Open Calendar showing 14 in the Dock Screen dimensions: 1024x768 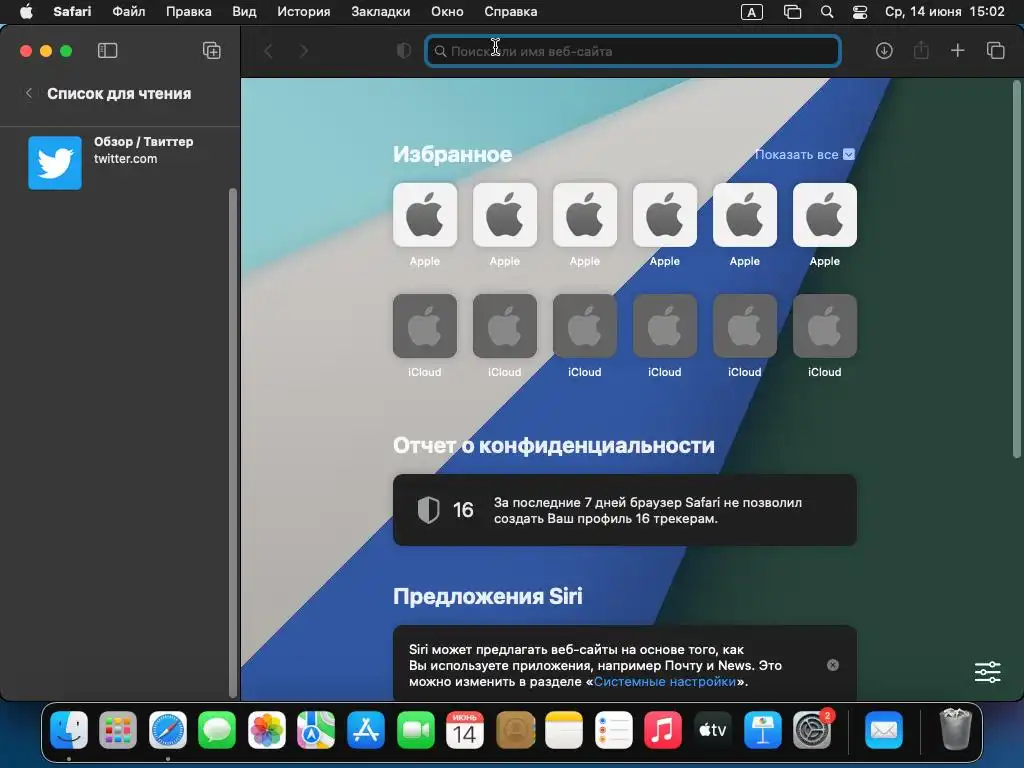pyautogui.click(x=464, y=729)
